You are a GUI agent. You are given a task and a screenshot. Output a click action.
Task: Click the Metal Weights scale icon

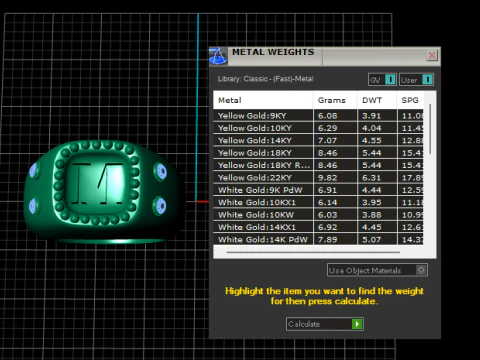218,56
